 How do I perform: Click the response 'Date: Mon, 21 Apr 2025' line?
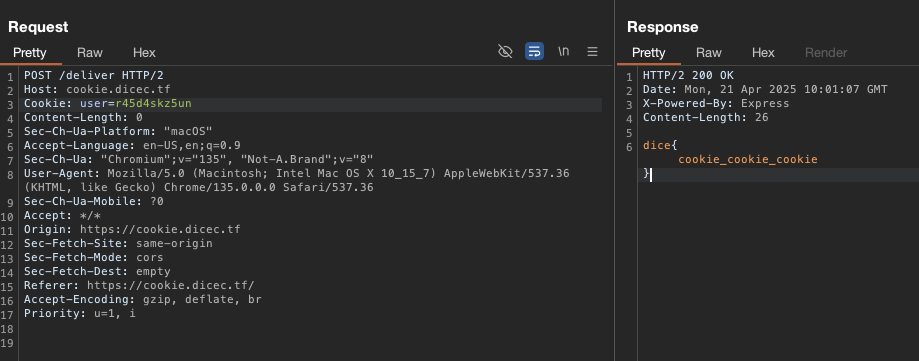[765, 90]
